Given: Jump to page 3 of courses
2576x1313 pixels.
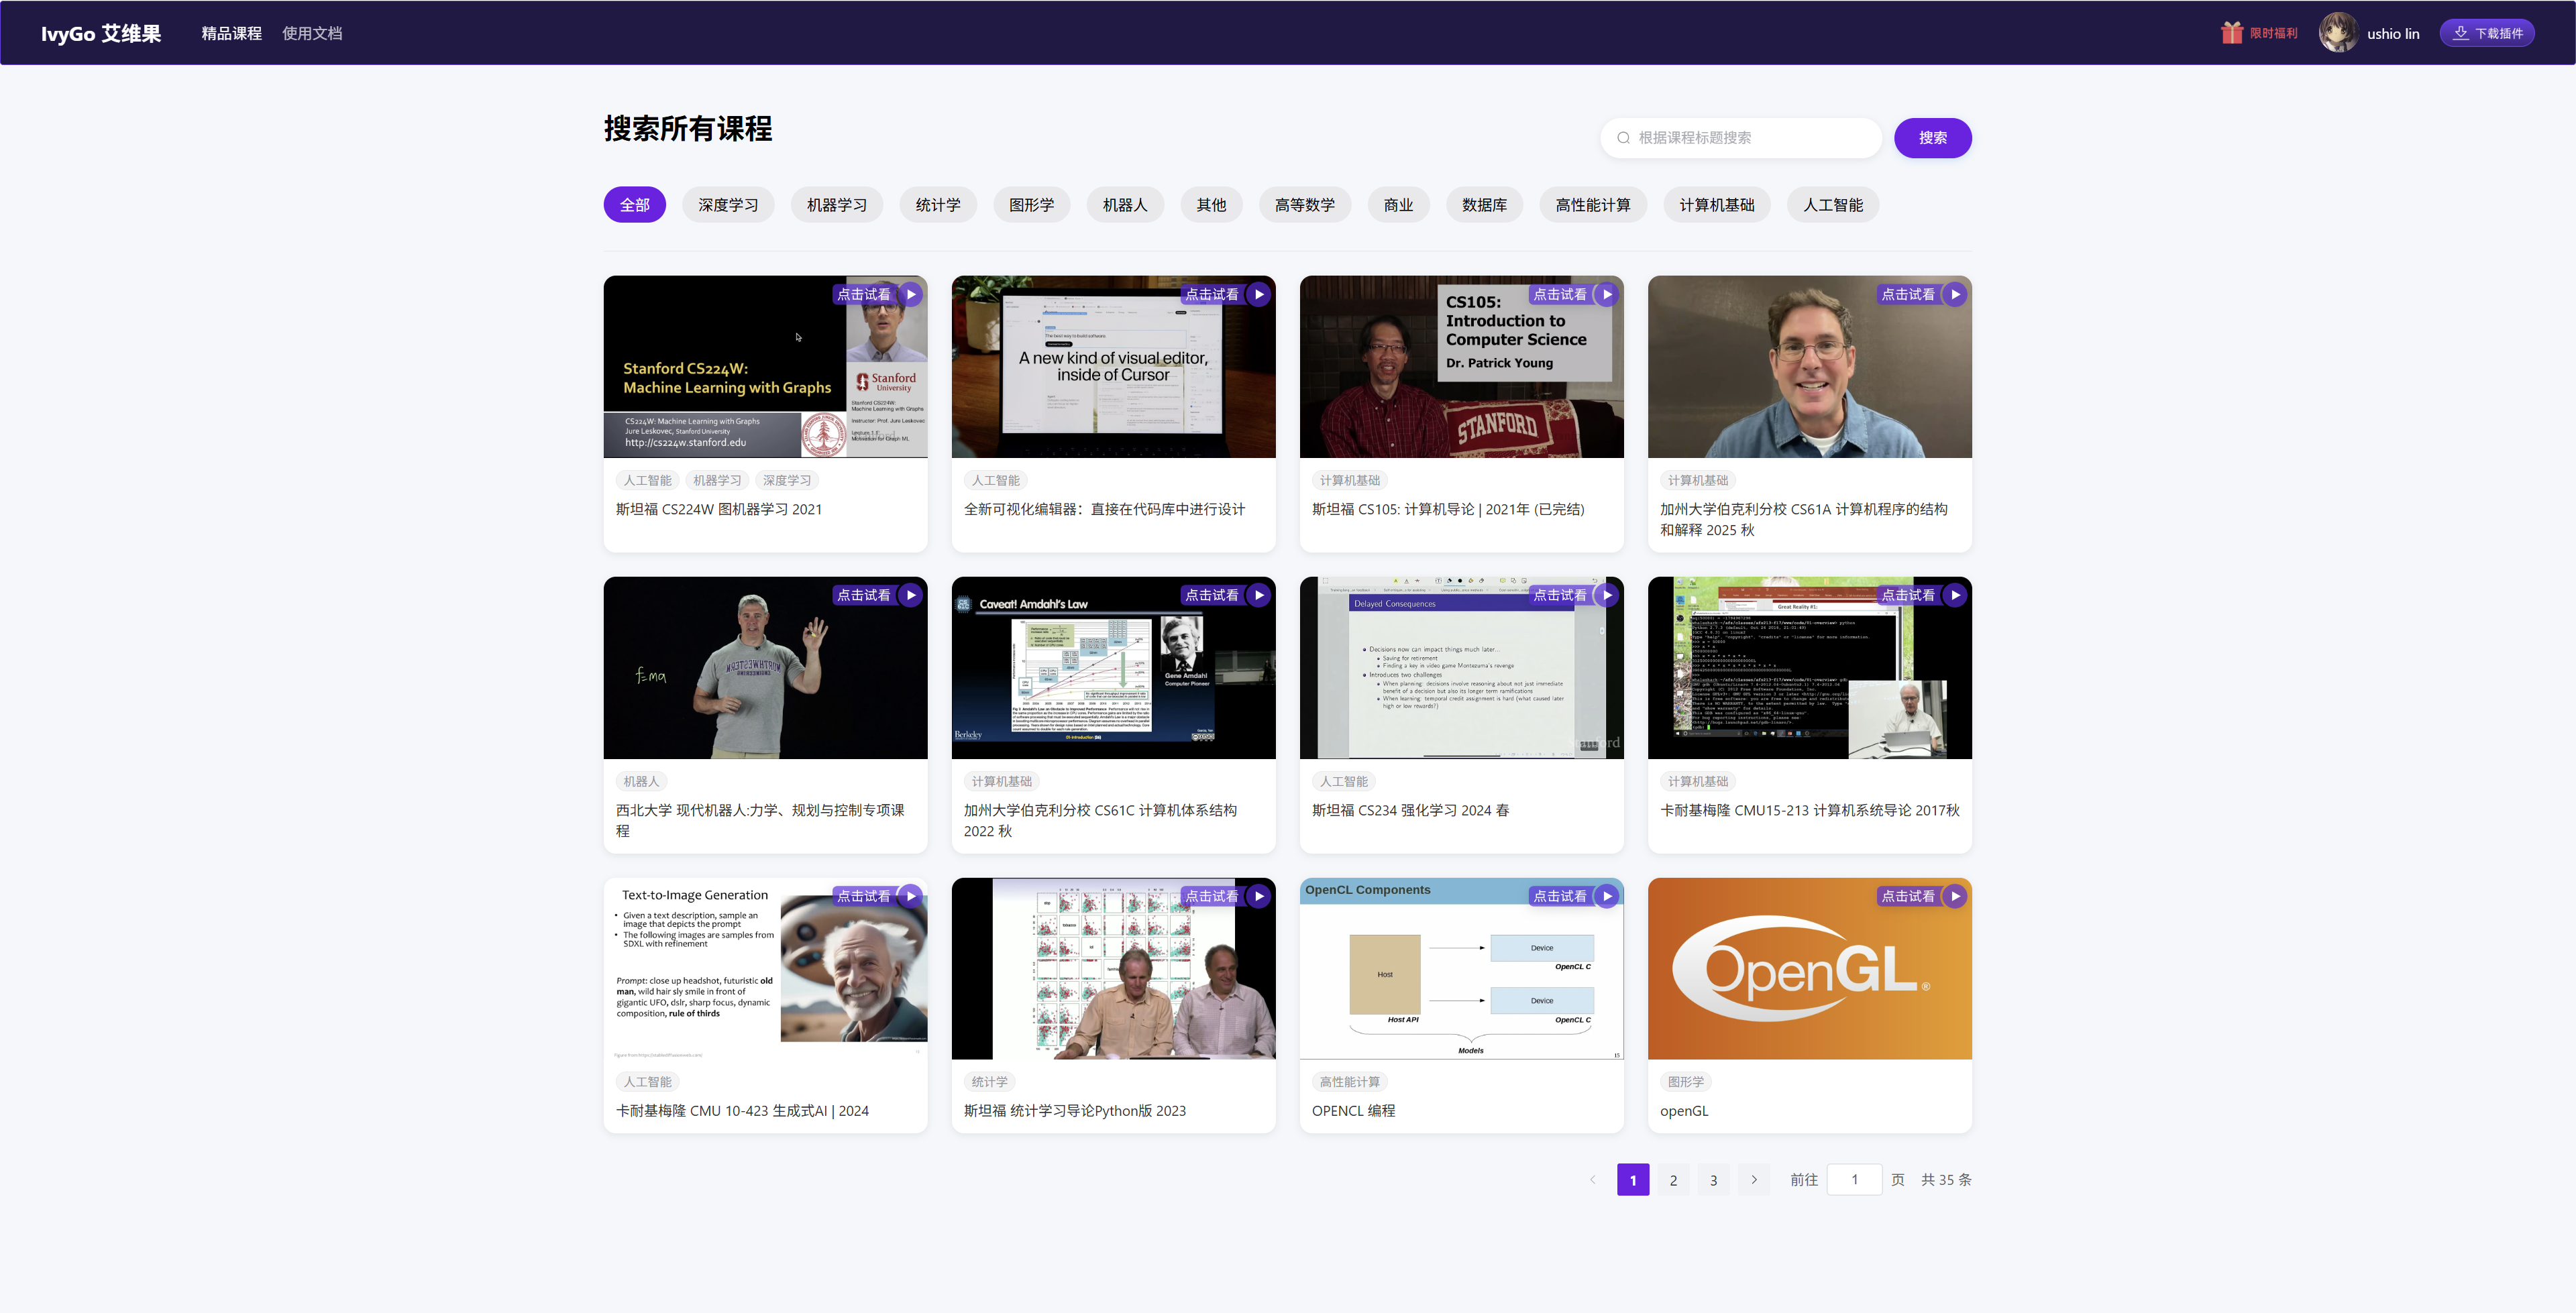Looking at the screenshot, I should (1713, 1180).
